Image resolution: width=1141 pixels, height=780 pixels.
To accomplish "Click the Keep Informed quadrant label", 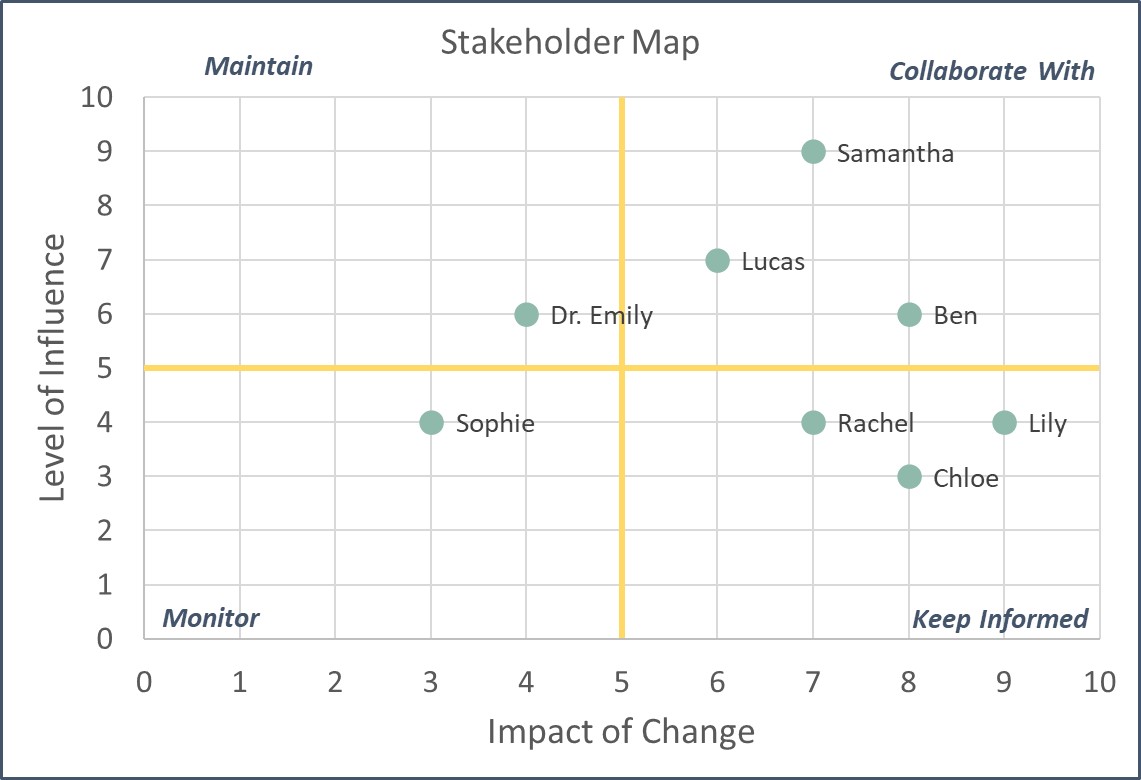I will (1000, 620).
